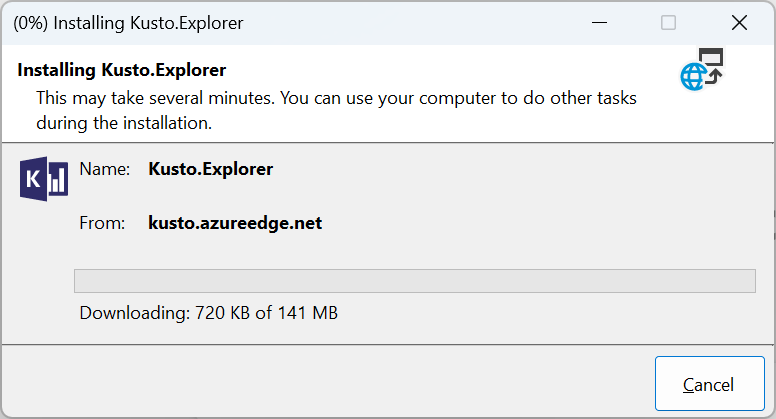776x419 pixels.
Task: Click the kusto.azureedge.net source address
Action: [x=235, y=223]
